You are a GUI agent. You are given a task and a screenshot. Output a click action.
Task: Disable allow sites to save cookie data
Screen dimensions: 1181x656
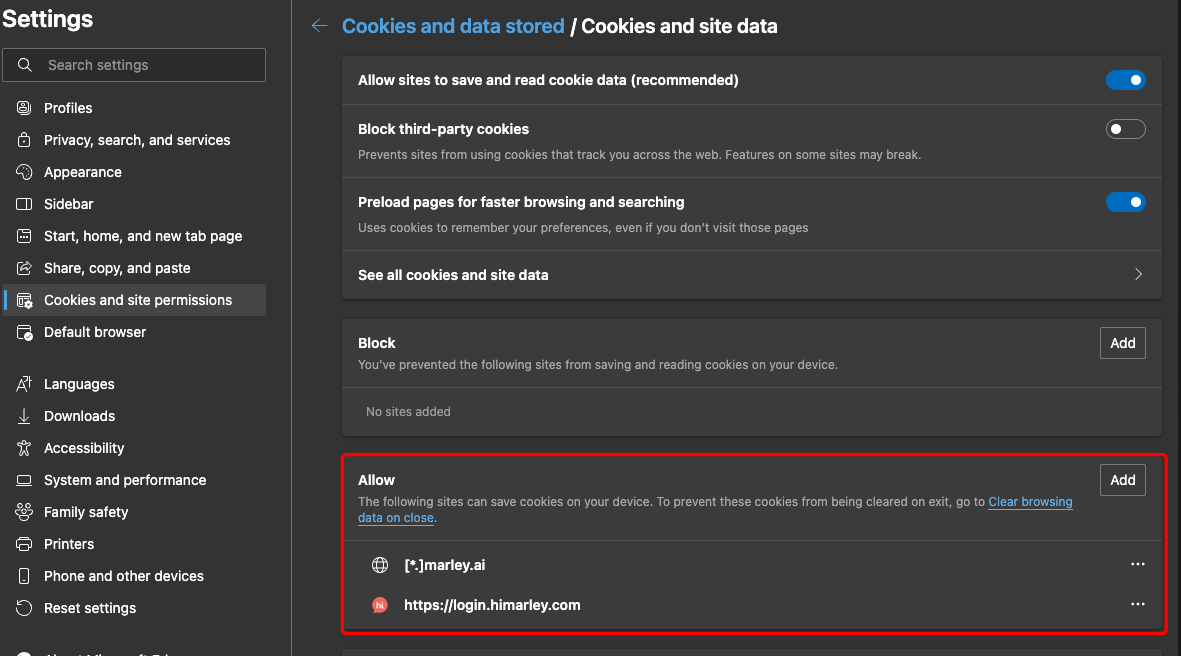(x=1125, y=80)
